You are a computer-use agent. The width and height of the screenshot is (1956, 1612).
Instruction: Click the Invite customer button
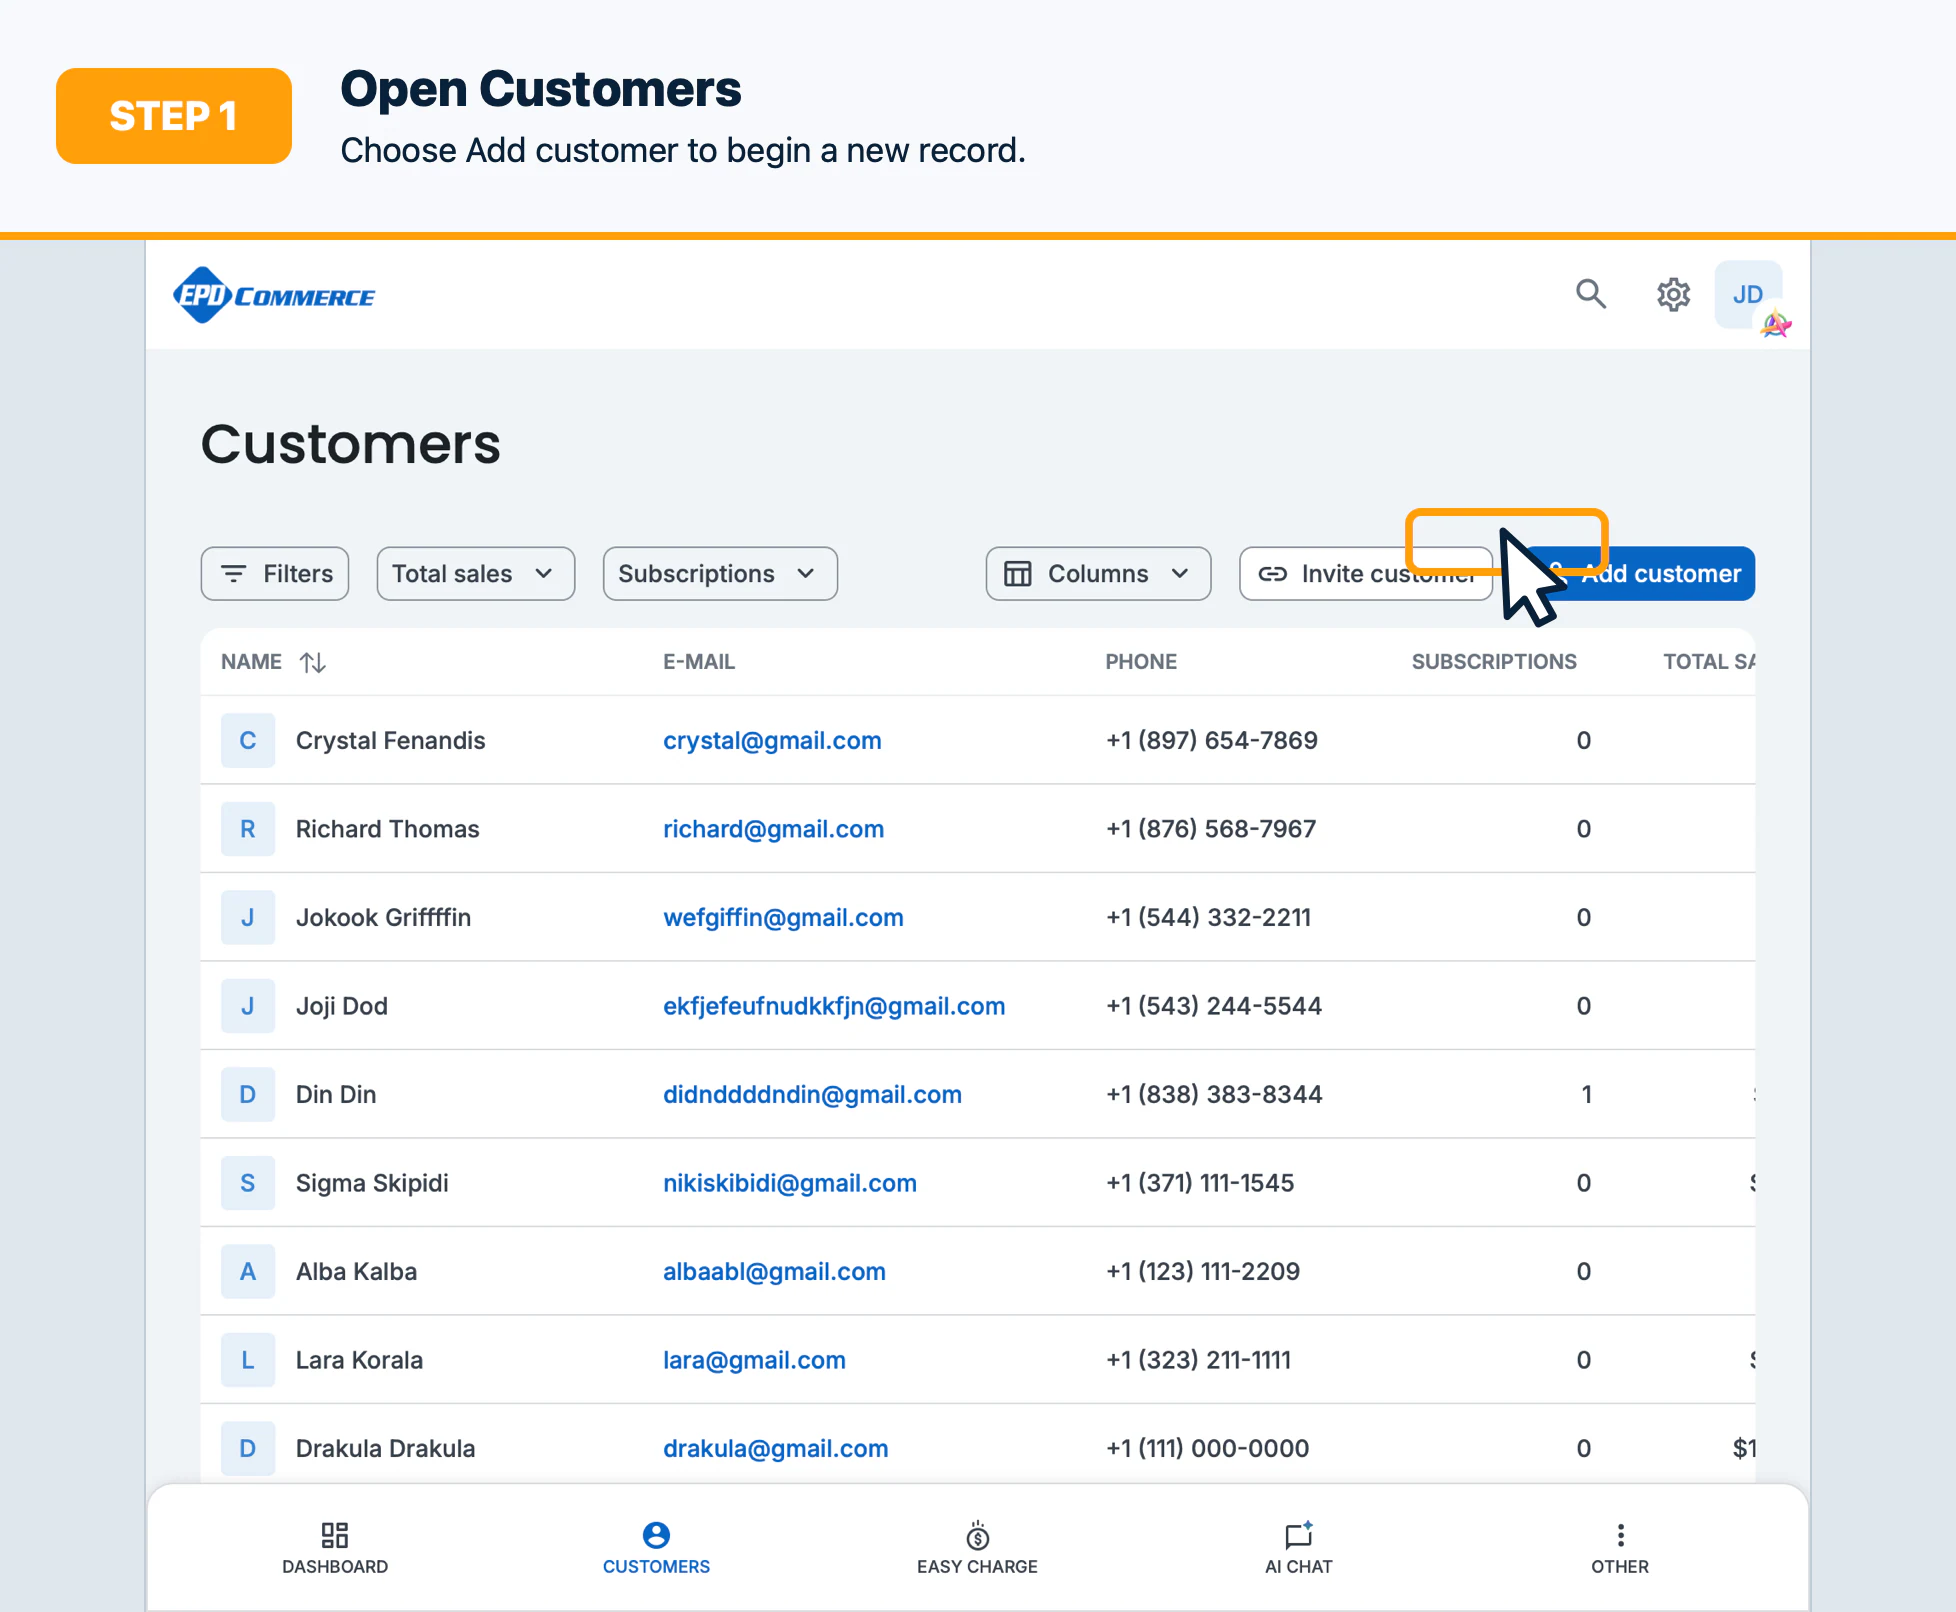coord(1366,573)
